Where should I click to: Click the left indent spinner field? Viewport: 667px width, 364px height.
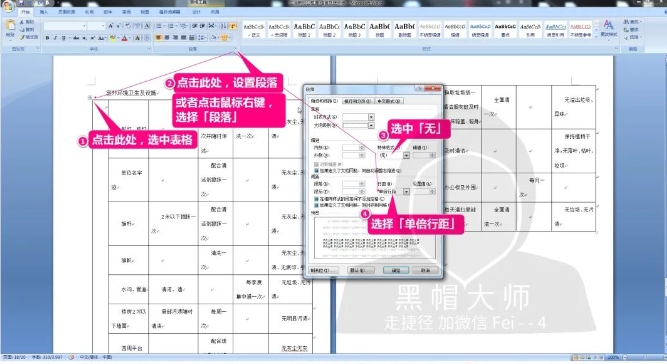click(x=353, y=148)
